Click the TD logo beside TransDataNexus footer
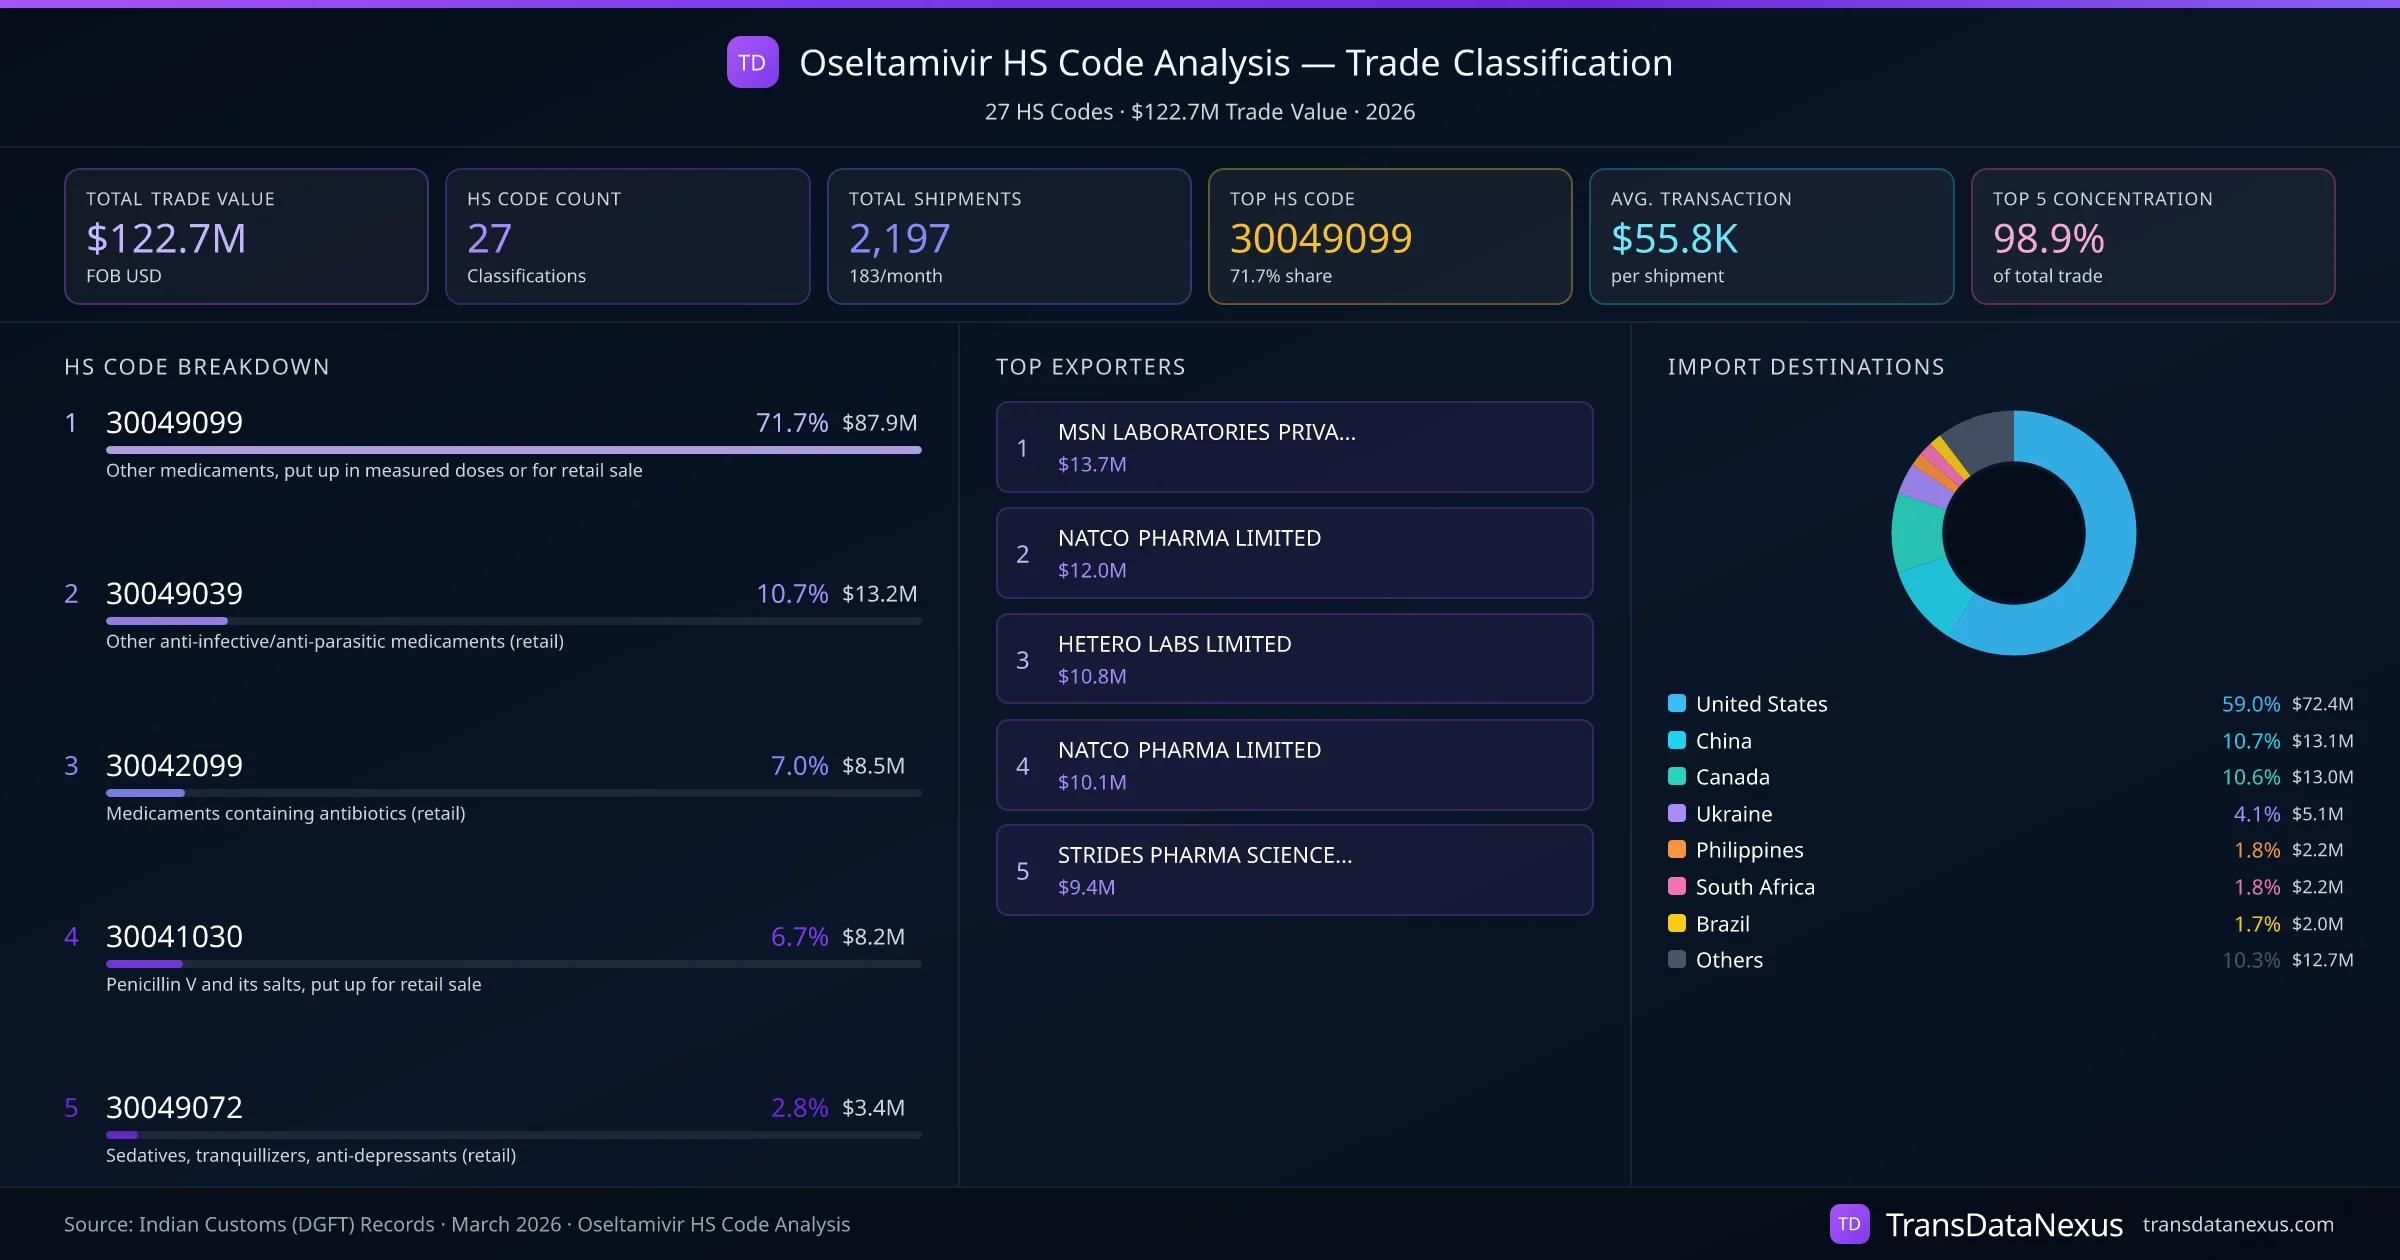 coord(1849,1224)
